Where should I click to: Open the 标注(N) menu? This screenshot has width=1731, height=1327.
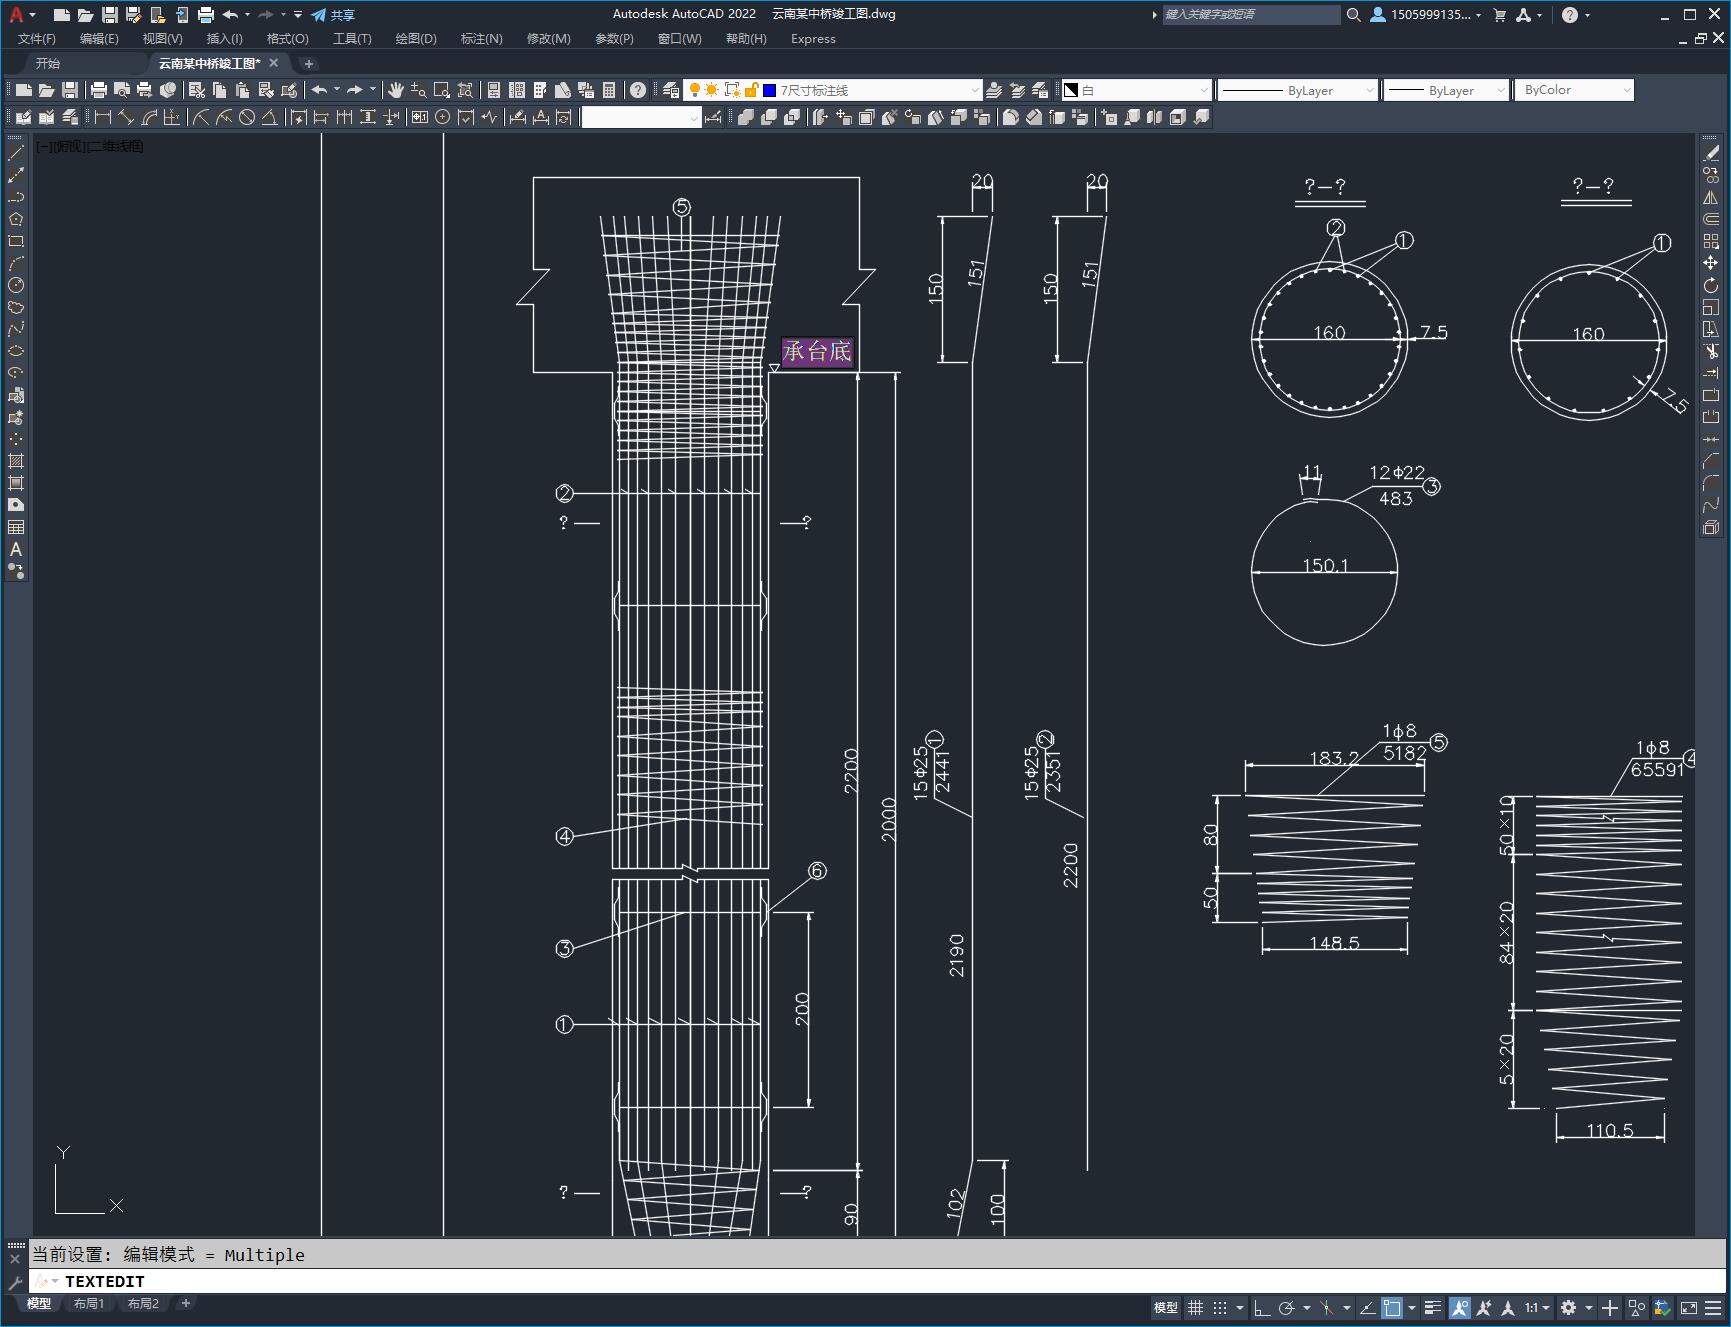click(481, 39)
